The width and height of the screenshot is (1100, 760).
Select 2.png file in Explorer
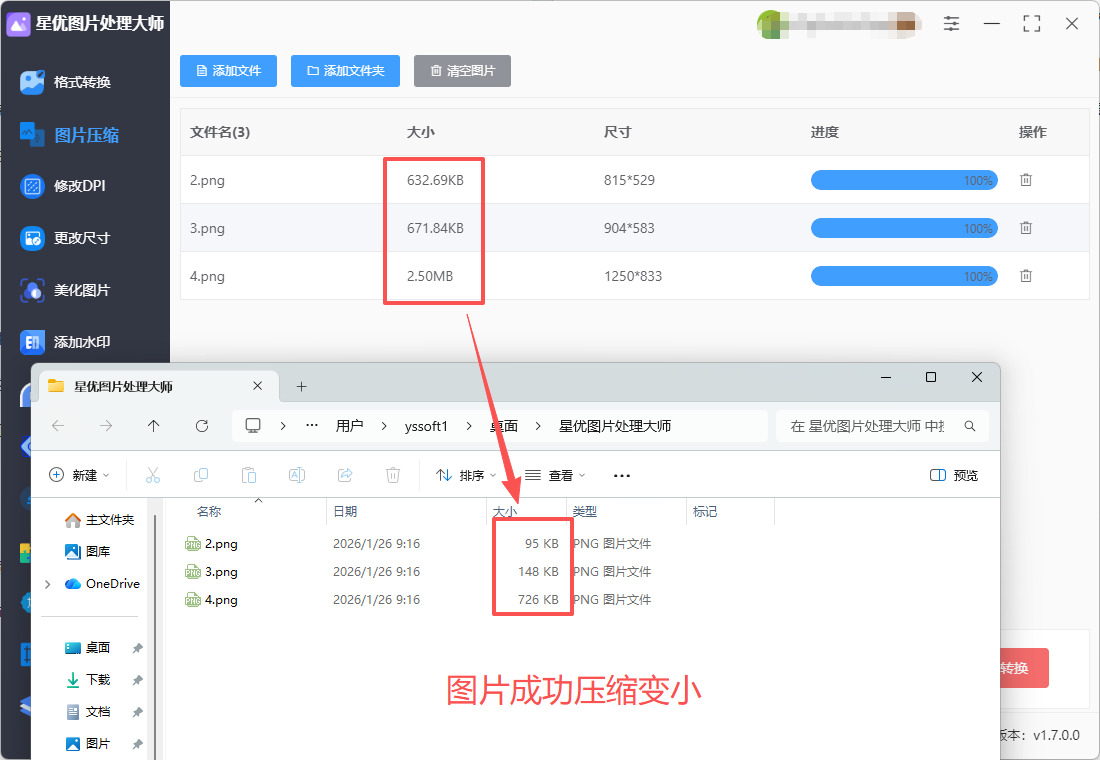pos(211,544)
